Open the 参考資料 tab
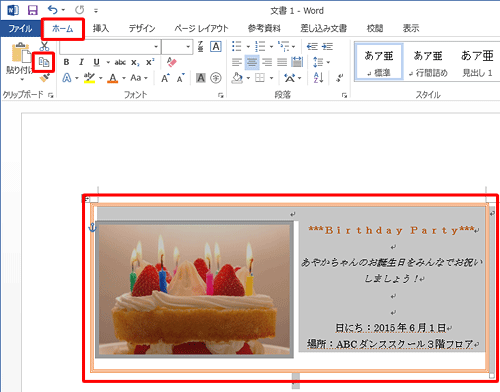Screen dimensions: 500x392 point(264,28)
